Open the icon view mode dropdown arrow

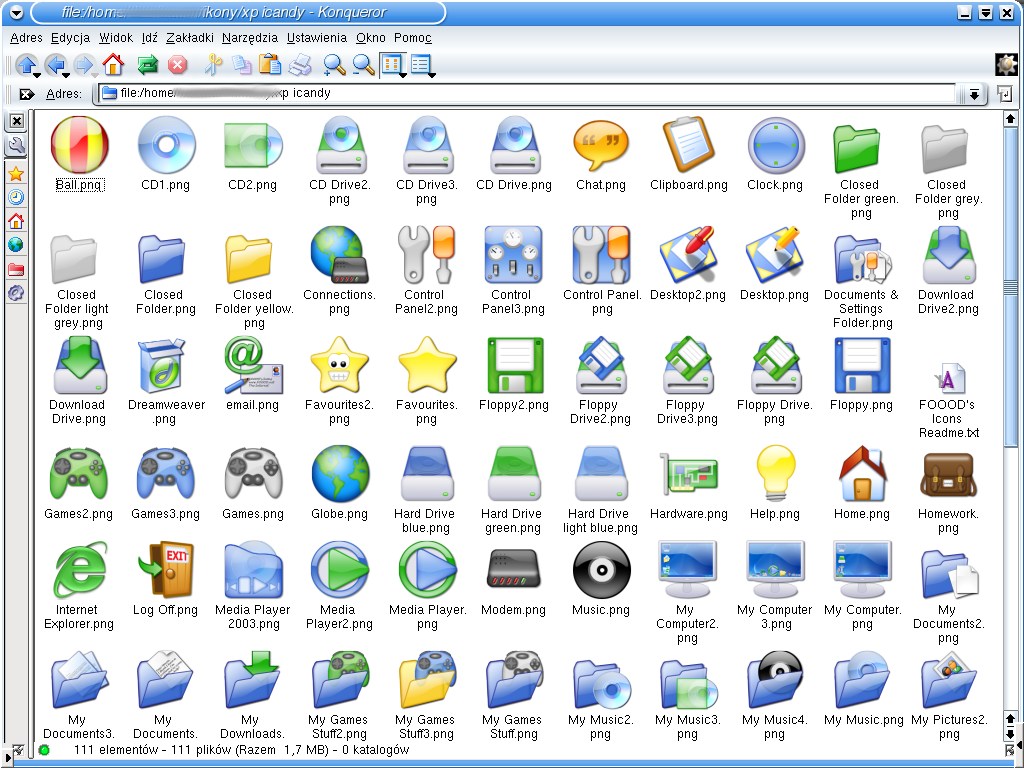[x=403, y=74]
